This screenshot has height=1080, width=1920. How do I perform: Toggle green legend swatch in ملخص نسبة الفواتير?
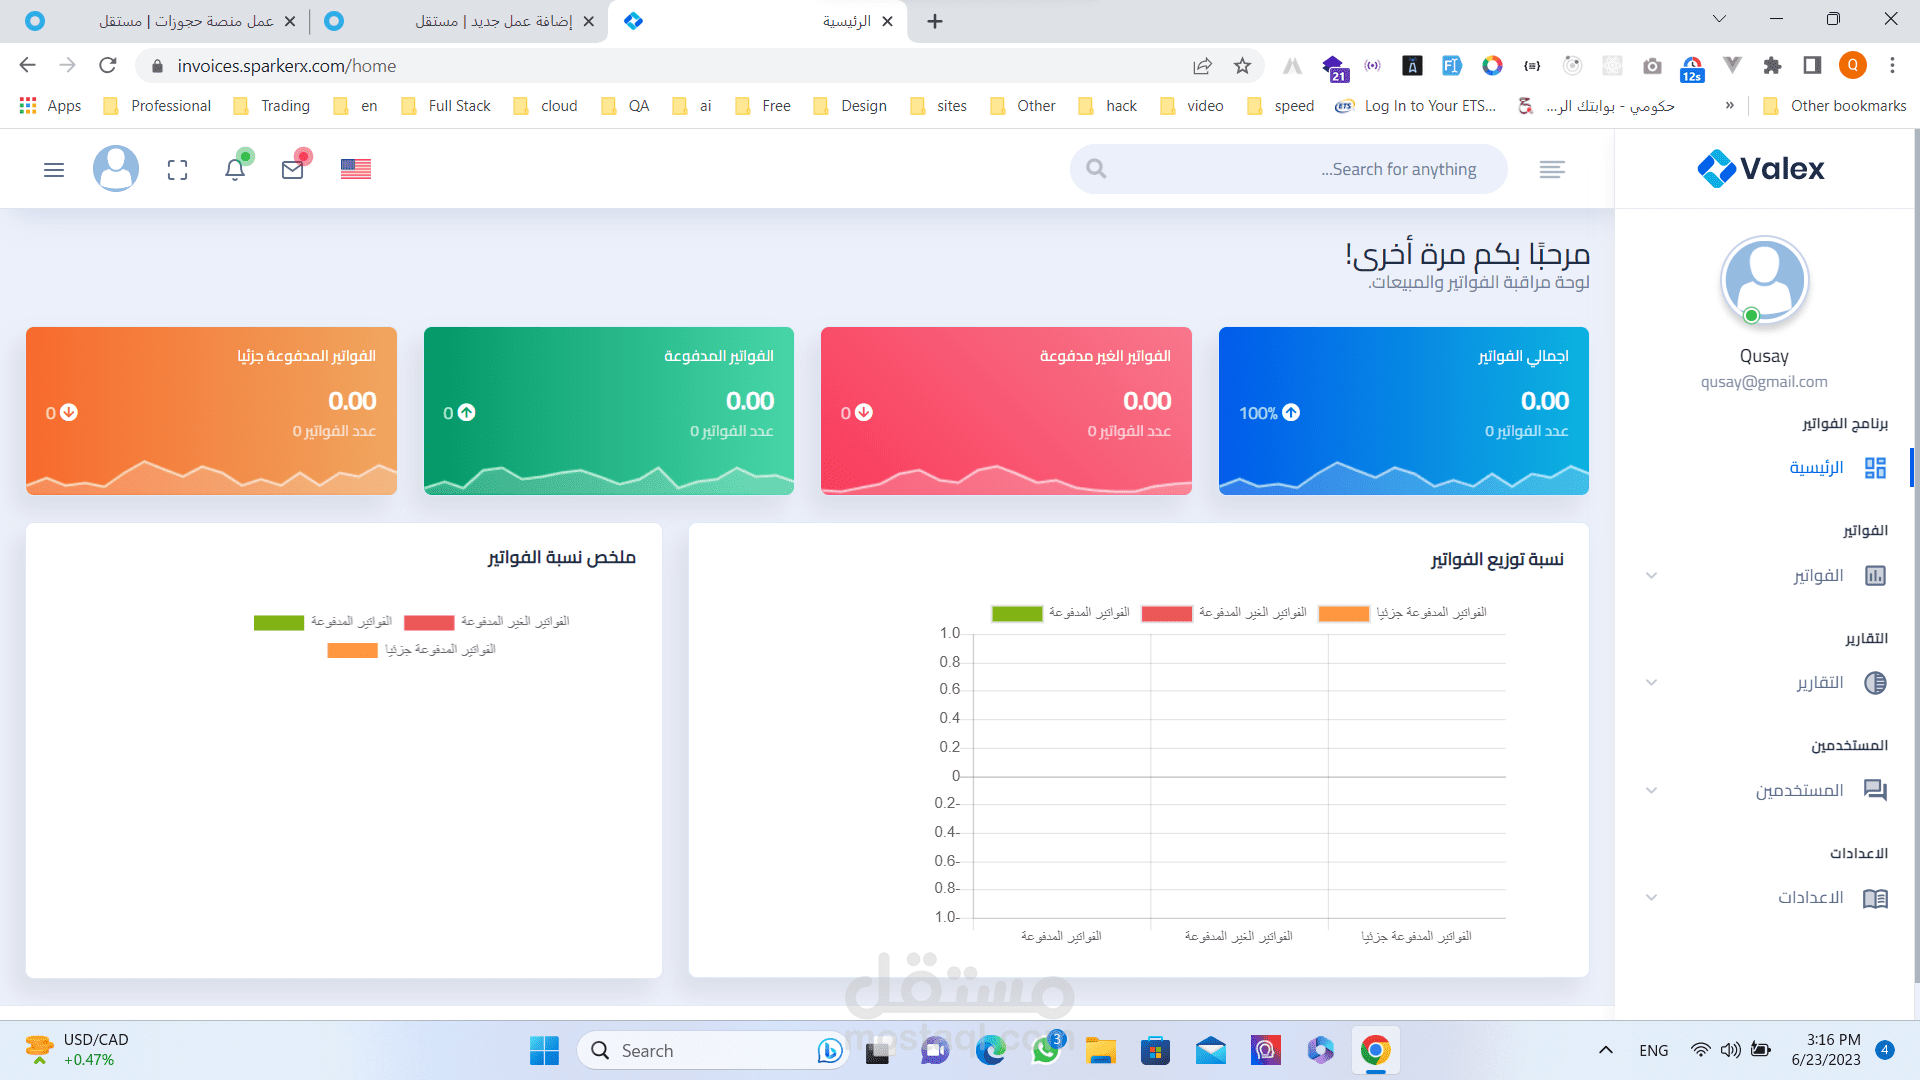pyautogui.click(x=279, y=622)
